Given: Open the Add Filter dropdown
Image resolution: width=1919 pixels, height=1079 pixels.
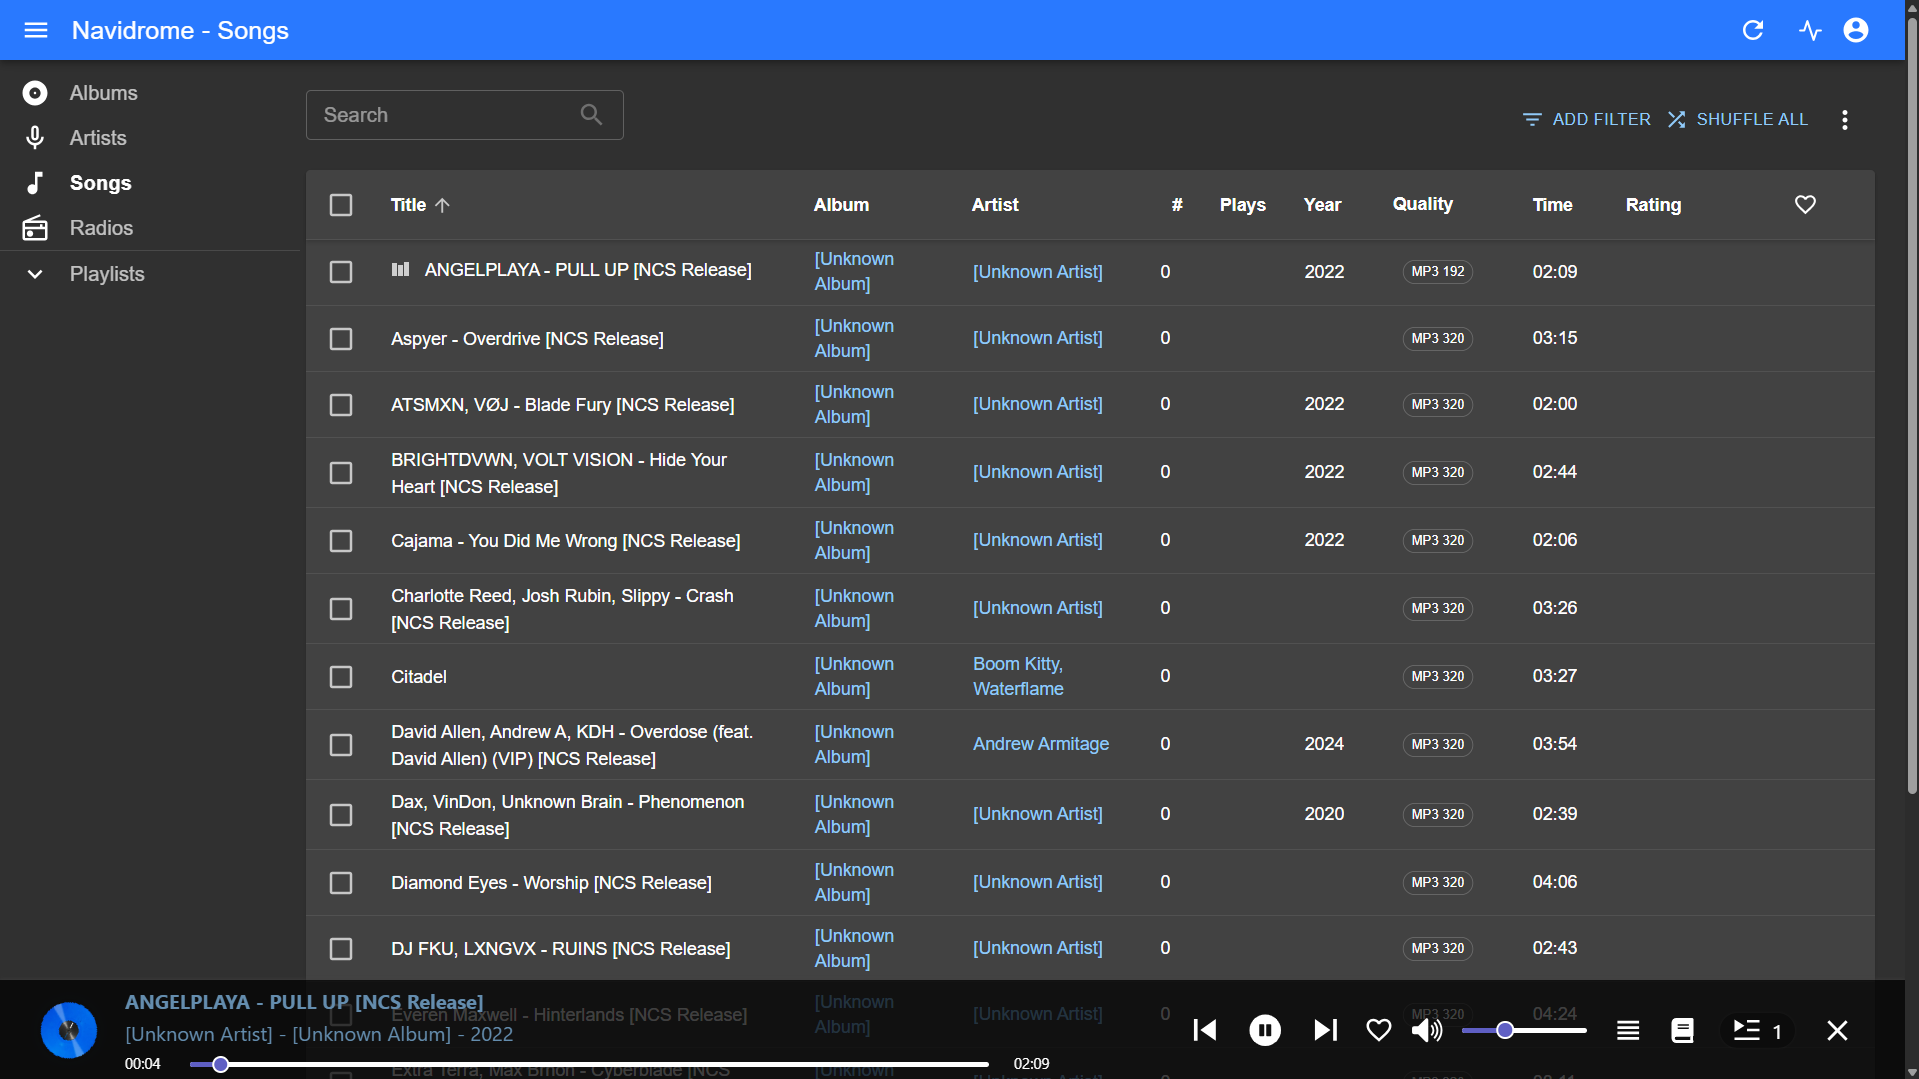Looking at the screenshot, I should coord(1586,119).
